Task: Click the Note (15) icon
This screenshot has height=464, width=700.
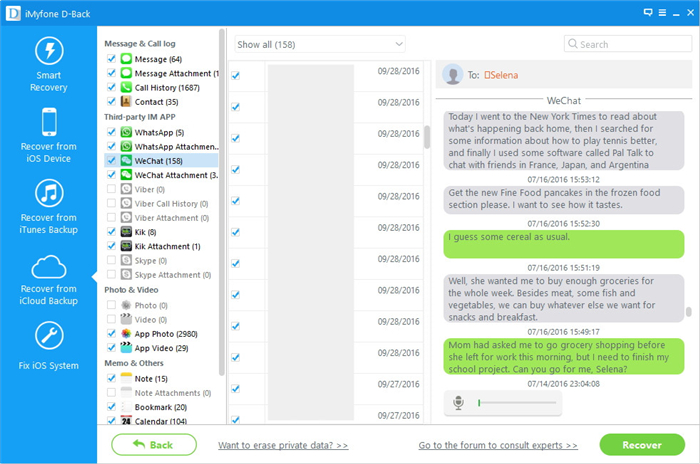Action: pyautogui.click(x=126, y=378)
